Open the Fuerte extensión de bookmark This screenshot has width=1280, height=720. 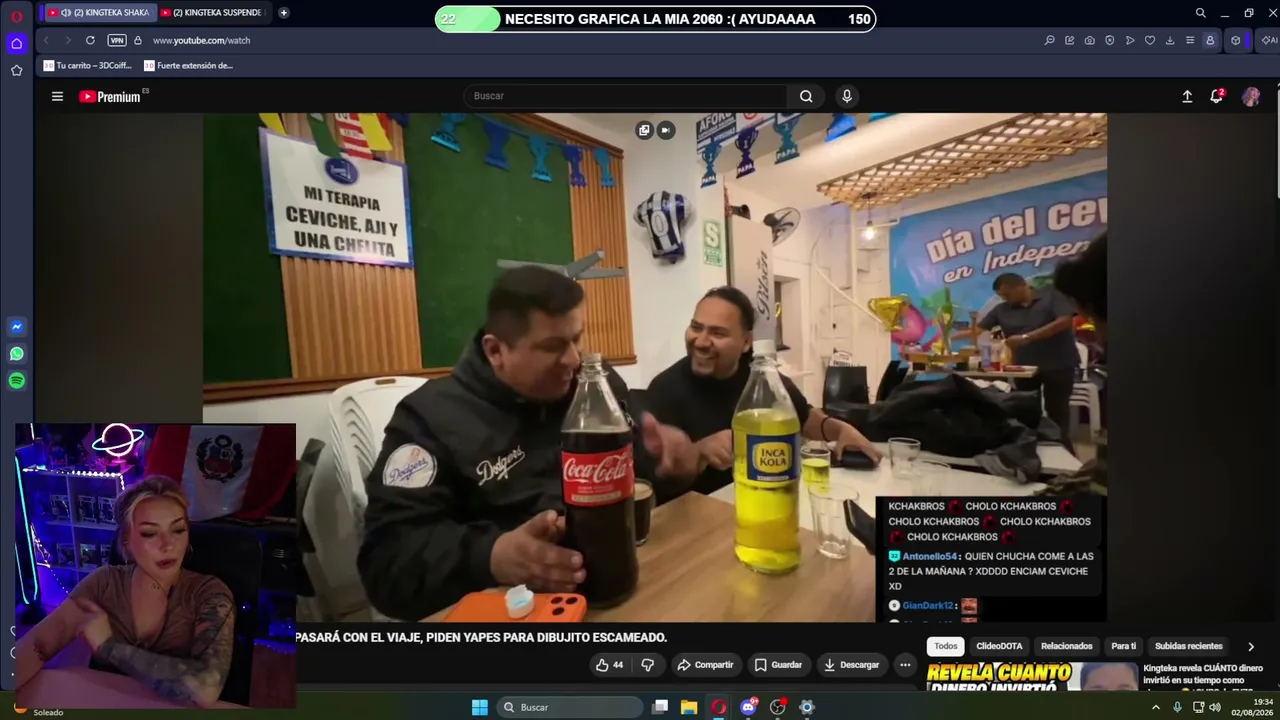(x=189, y=66)
